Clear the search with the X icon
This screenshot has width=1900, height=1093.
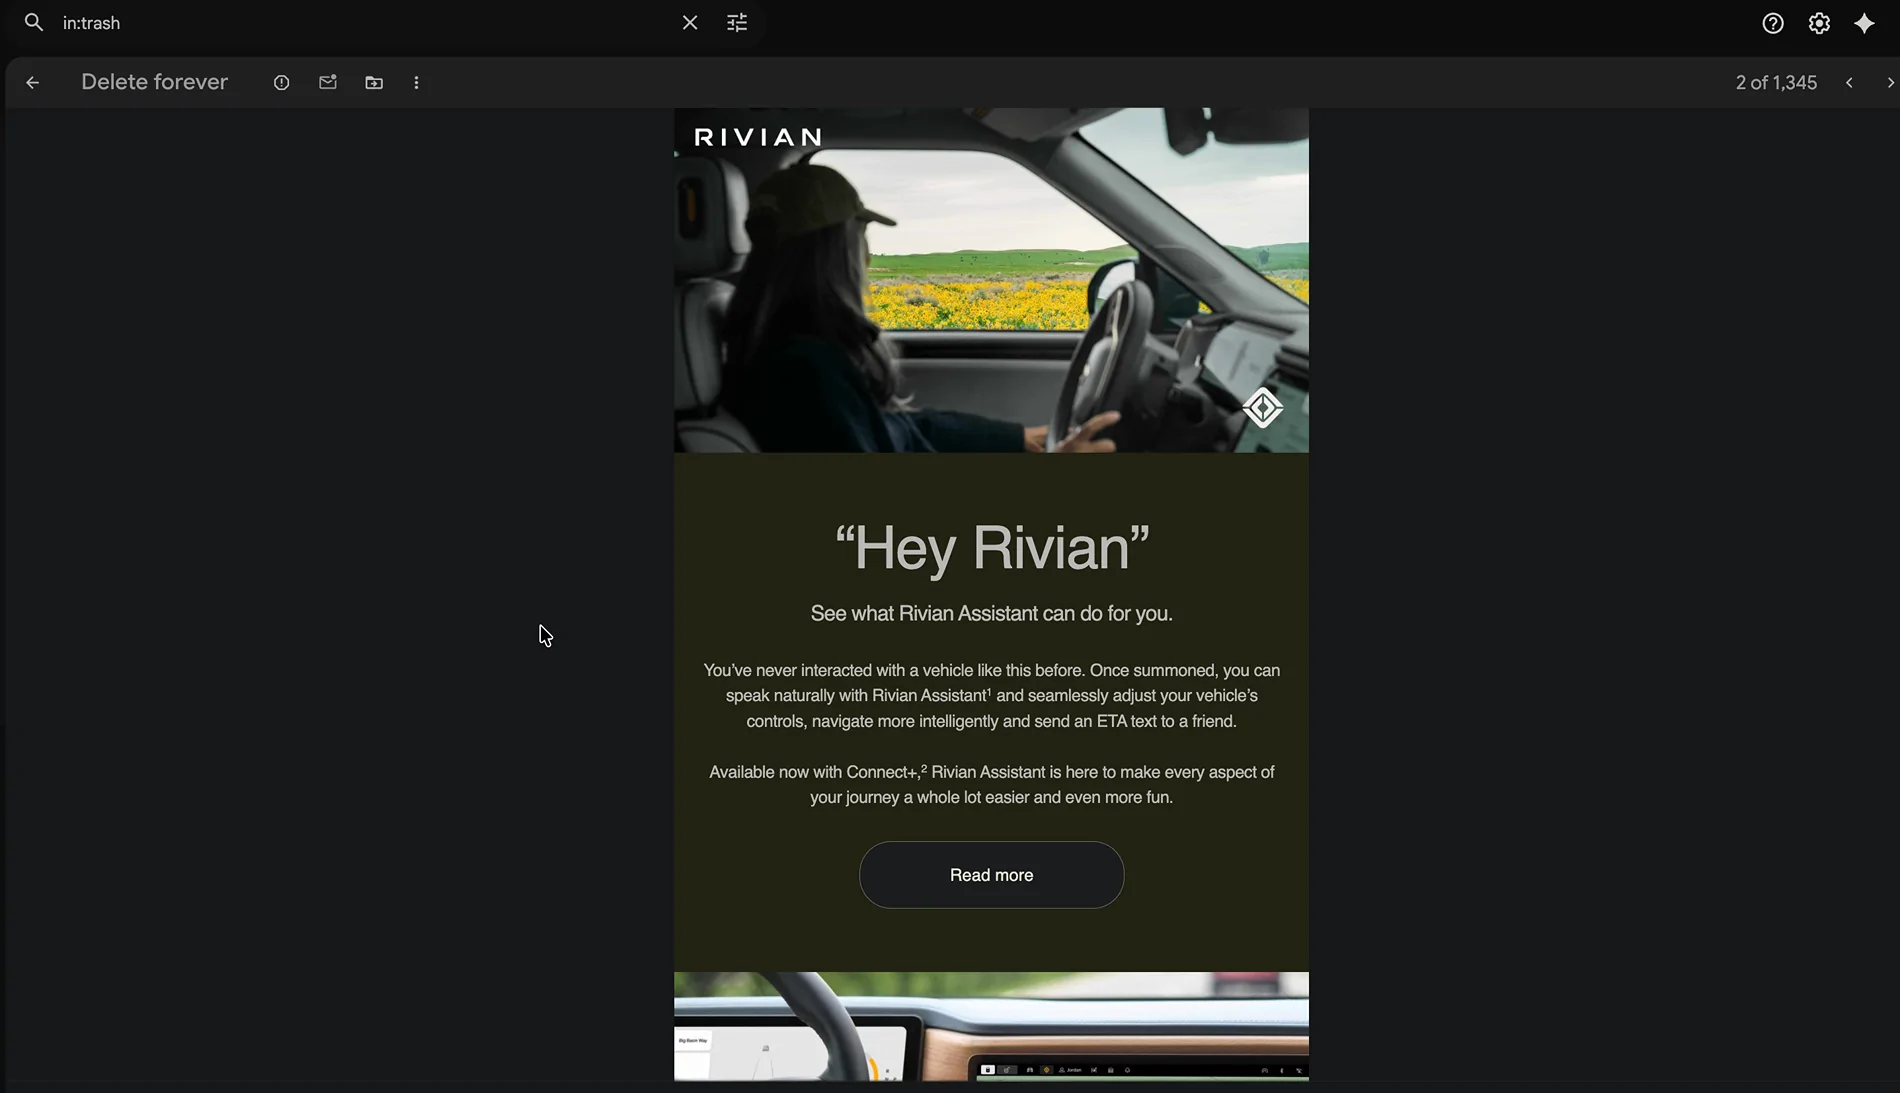coord(690,22)
